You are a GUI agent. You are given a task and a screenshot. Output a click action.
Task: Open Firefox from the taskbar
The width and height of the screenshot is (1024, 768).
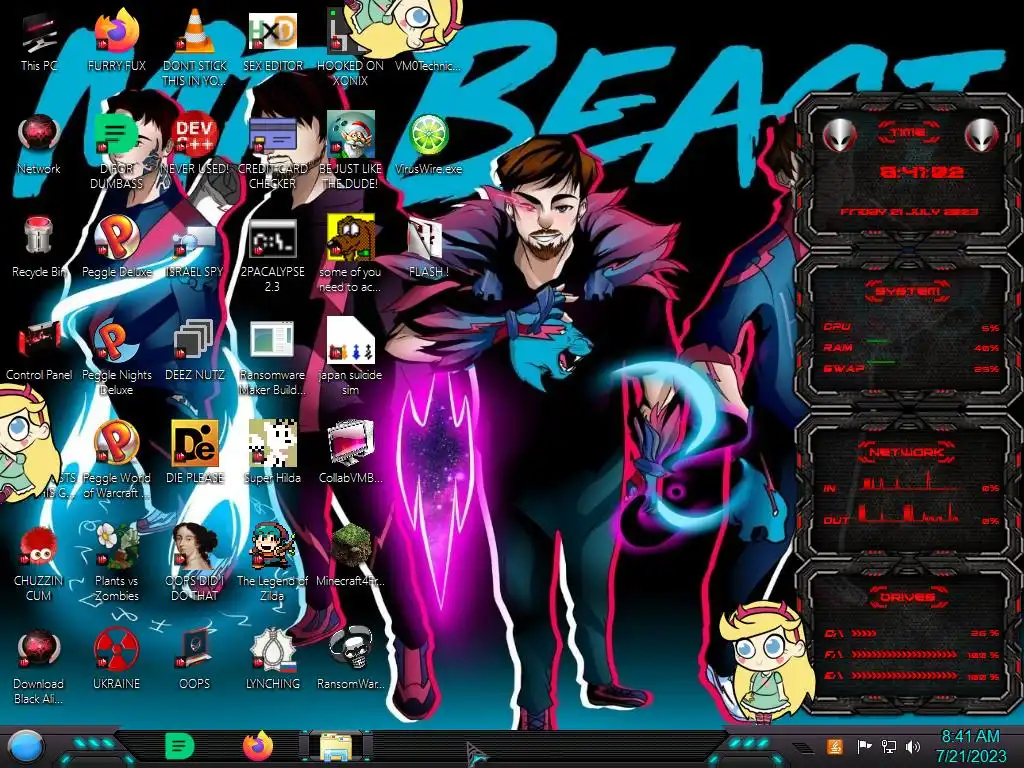[258, 746]
